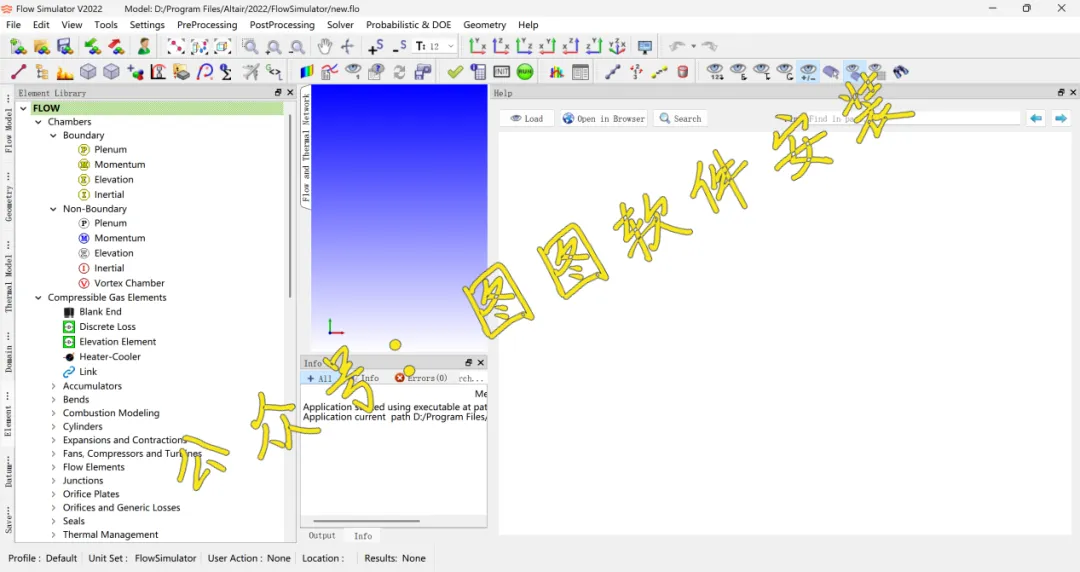Open the PreProcessing menu
Viewport: 1080px width, 572px height.
click(207, 25)
